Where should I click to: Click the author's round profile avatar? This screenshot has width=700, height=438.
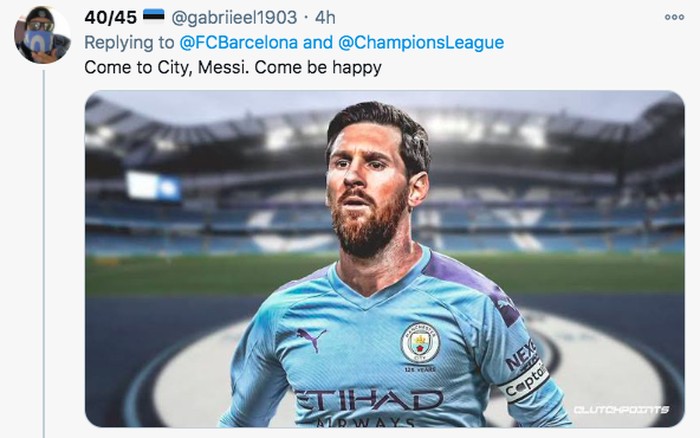[42, 35]
